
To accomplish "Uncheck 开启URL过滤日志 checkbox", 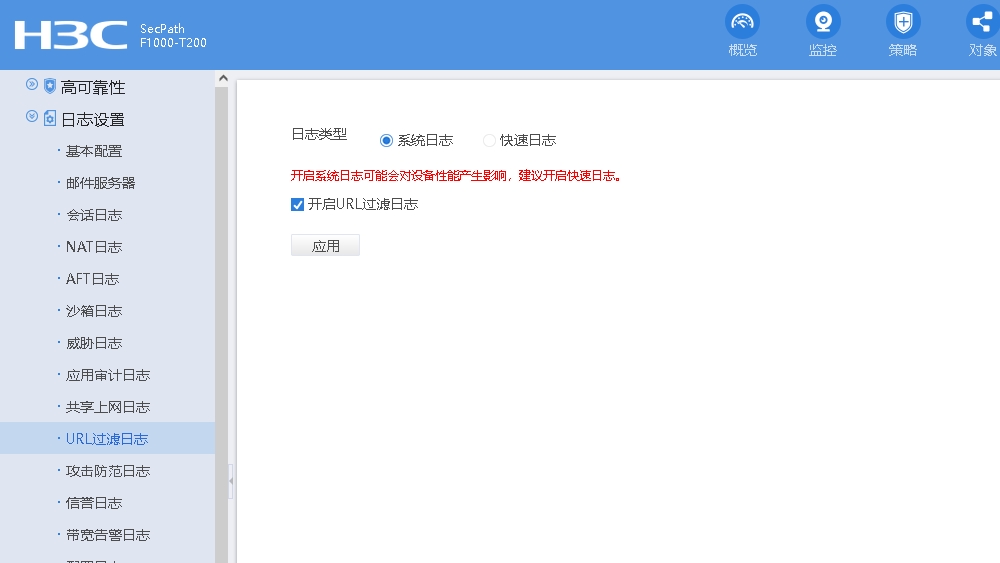I will [297, 205].
